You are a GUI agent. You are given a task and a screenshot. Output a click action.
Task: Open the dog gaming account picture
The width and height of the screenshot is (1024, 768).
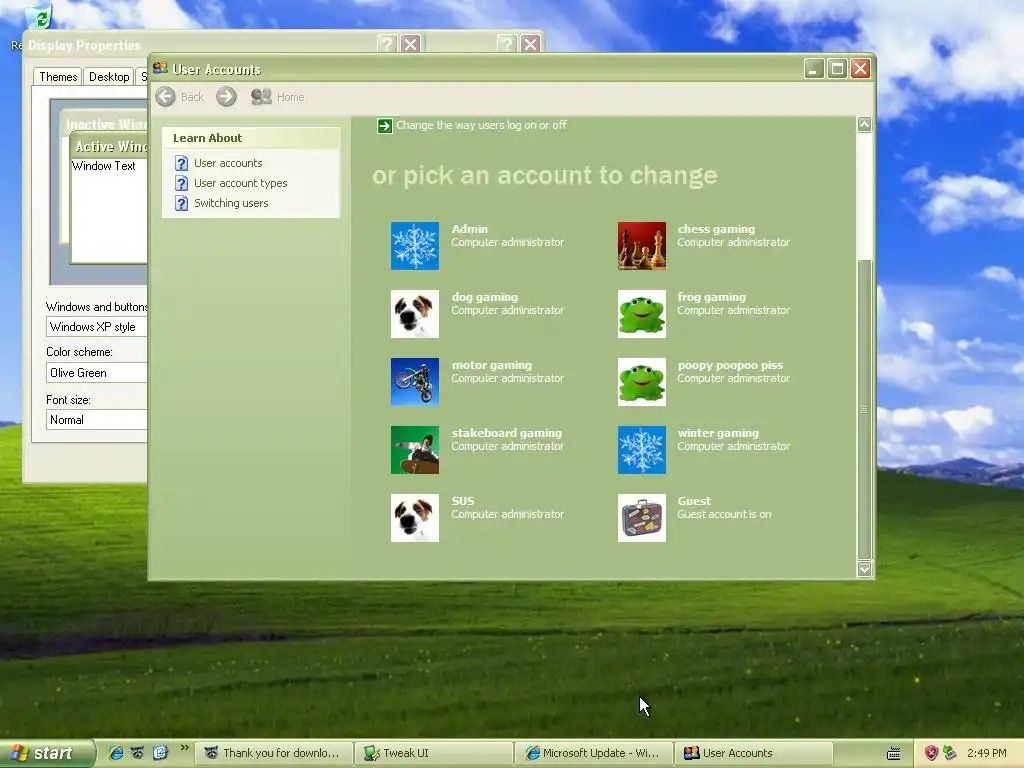pyautogui.click(x=415, y=314)
